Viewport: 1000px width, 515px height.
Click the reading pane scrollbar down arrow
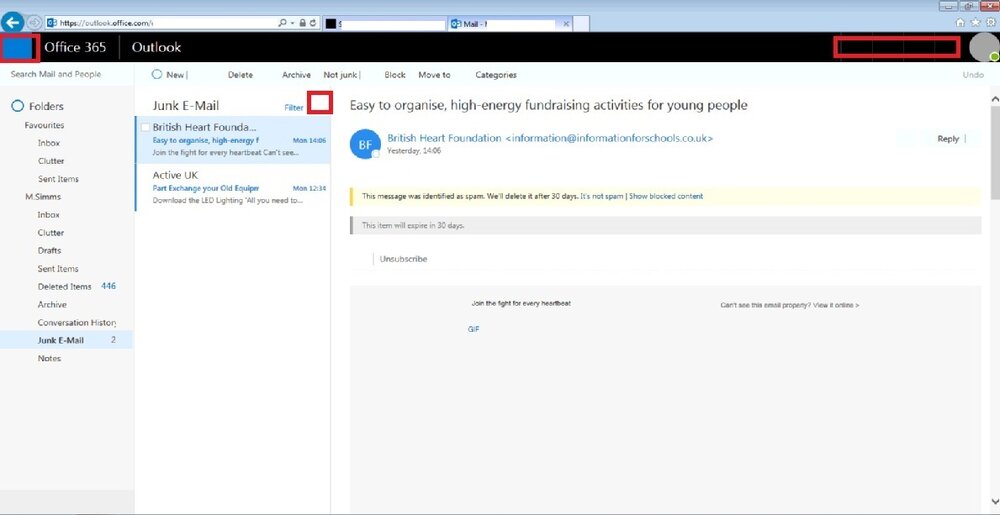(x=994, y=502)
